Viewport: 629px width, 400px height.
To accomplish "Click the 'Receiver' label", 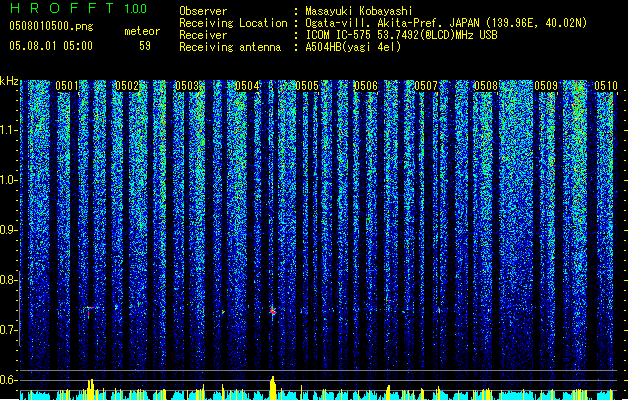I will point(203,35).
